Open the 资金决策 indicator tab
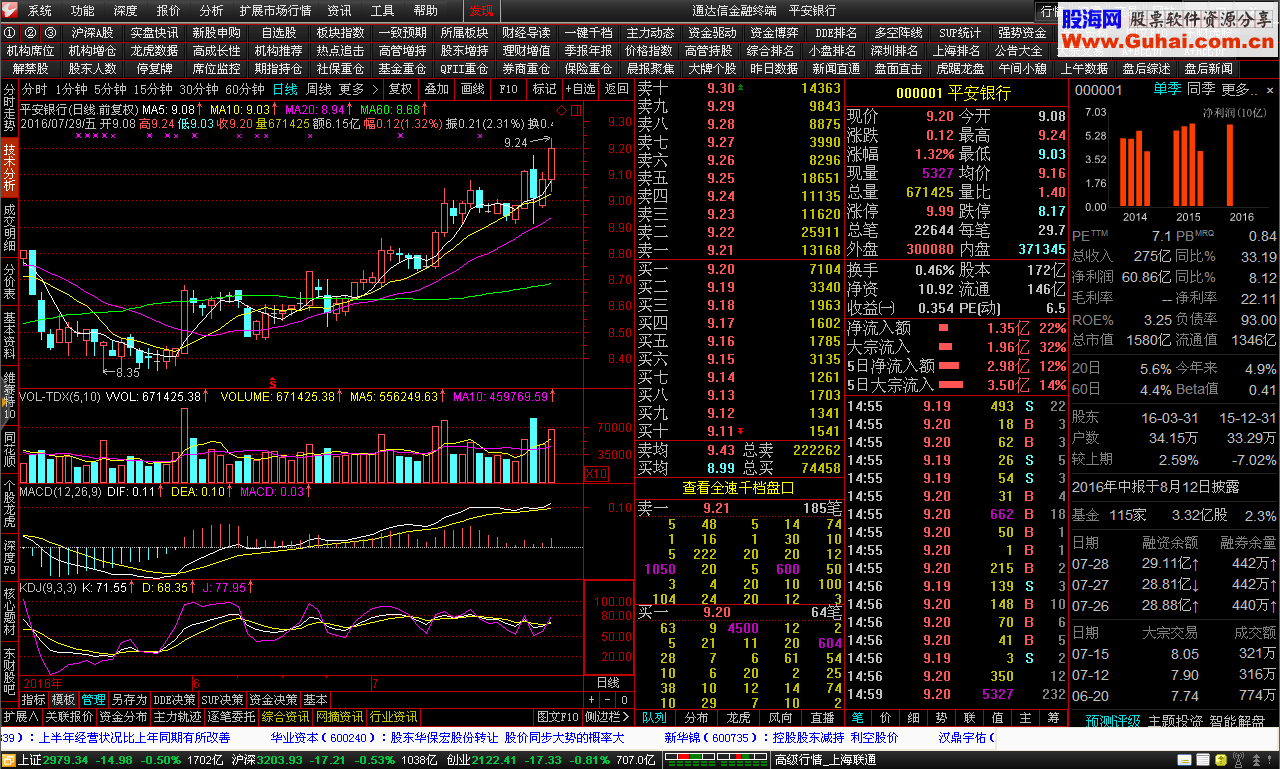The height and width of the screenshot is (769, 1280). (273, 700)
